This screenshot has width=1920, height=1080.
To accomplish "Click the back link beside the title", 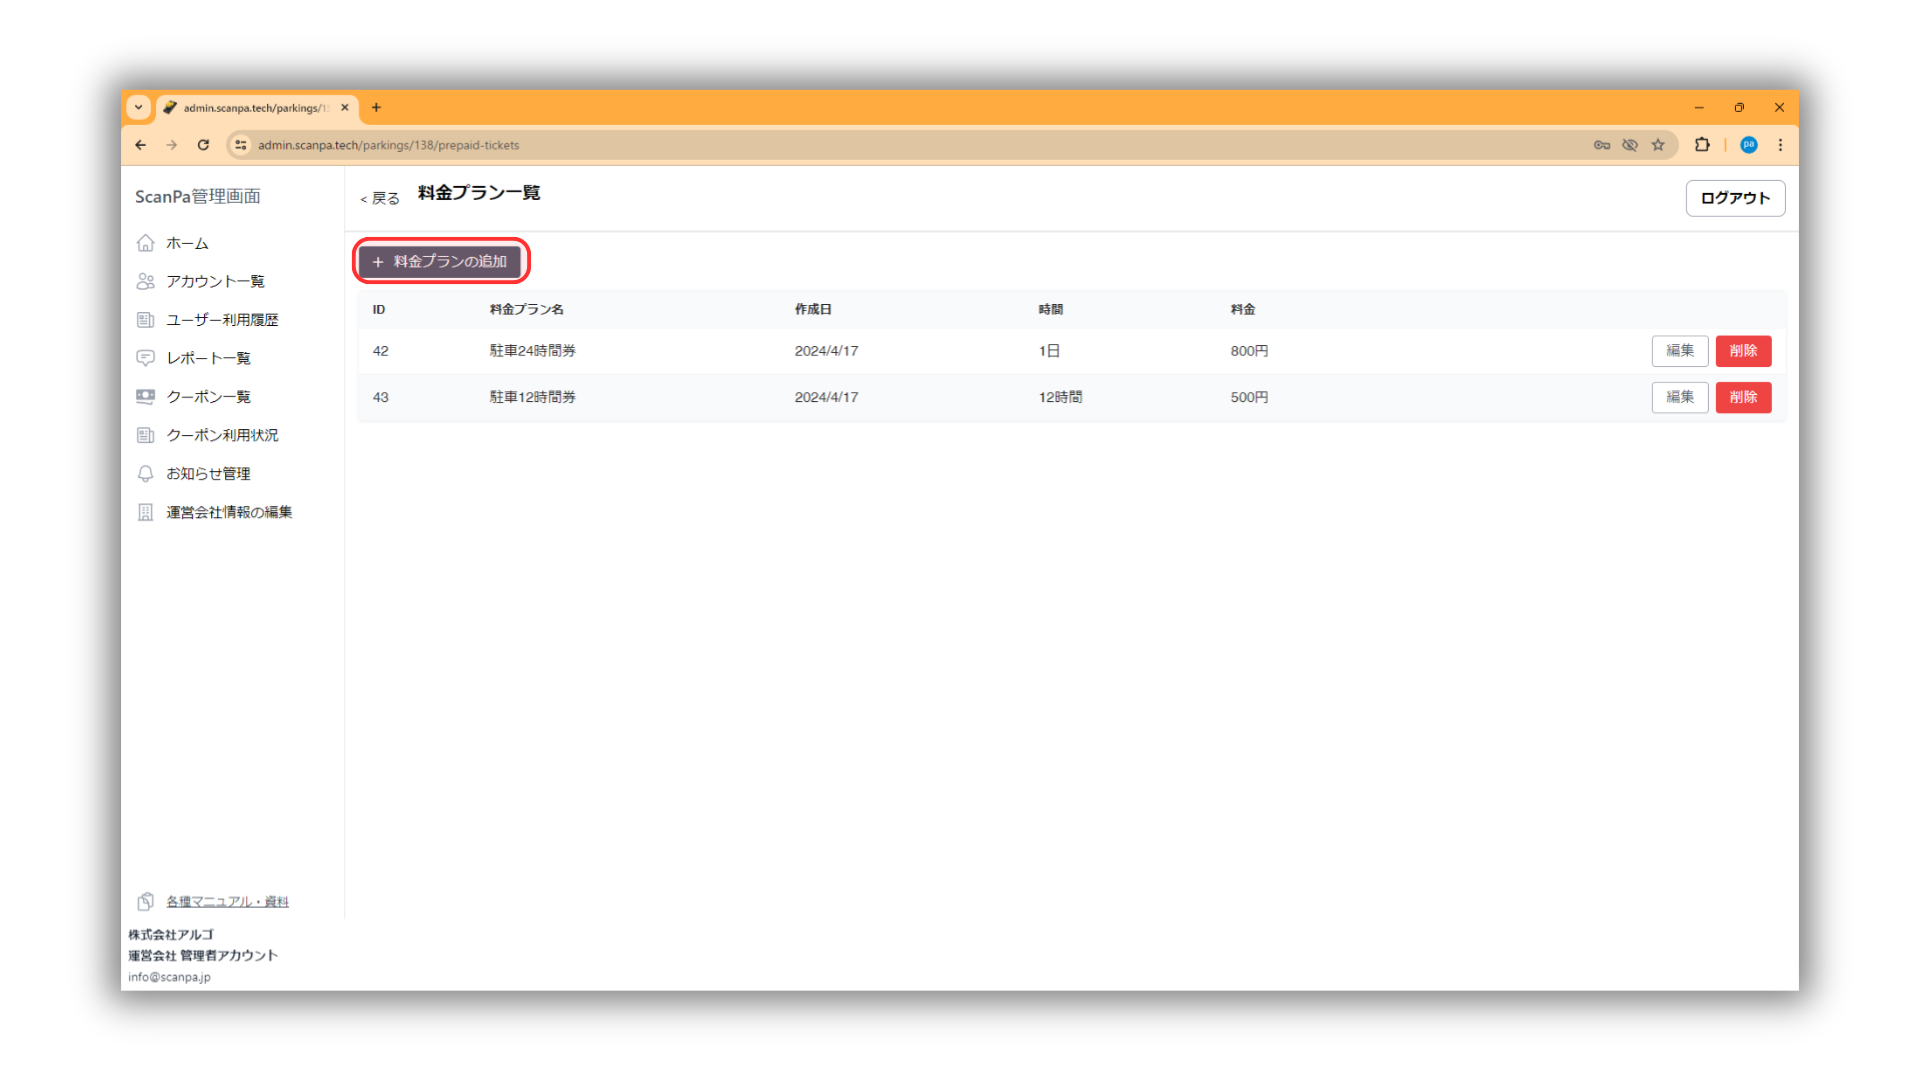I will (380, 198).
